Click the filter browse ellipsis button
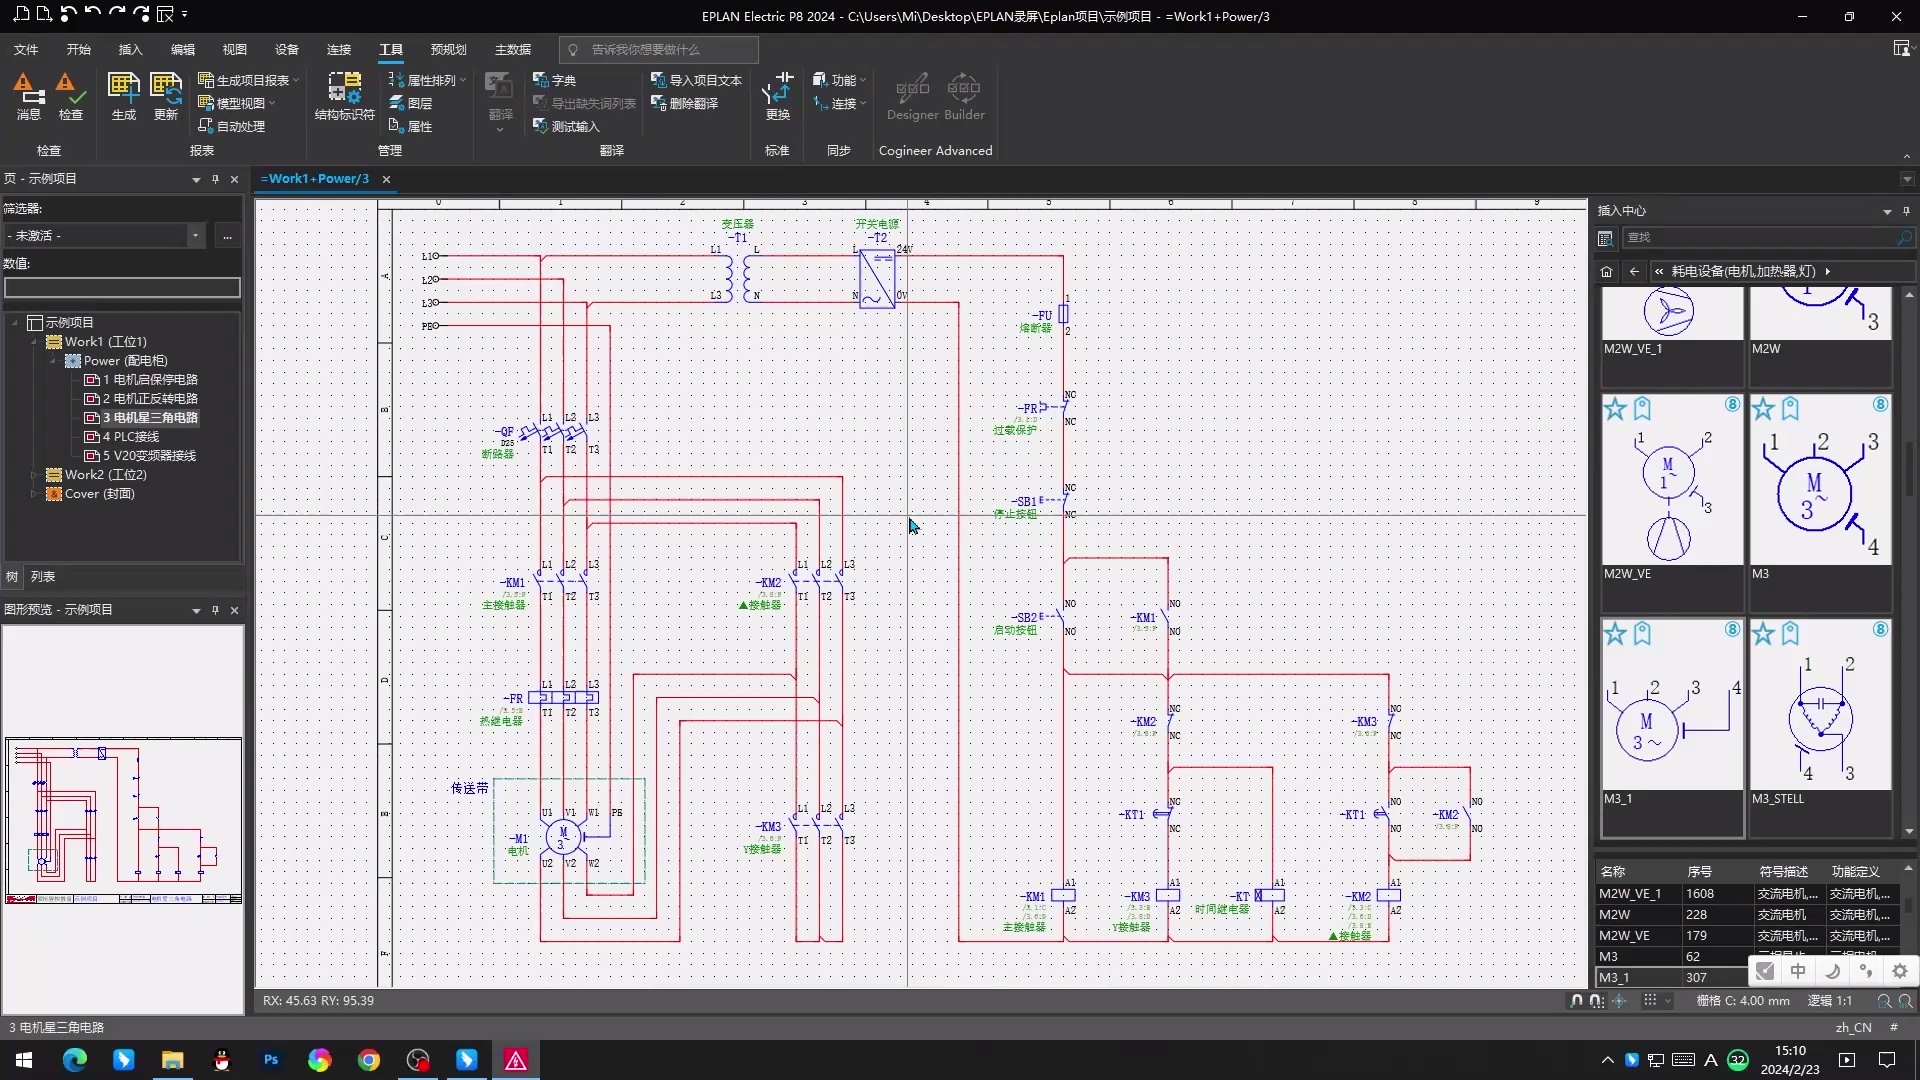The width and height of the screenshot is (1920, 1080). [x=227, y=236]
